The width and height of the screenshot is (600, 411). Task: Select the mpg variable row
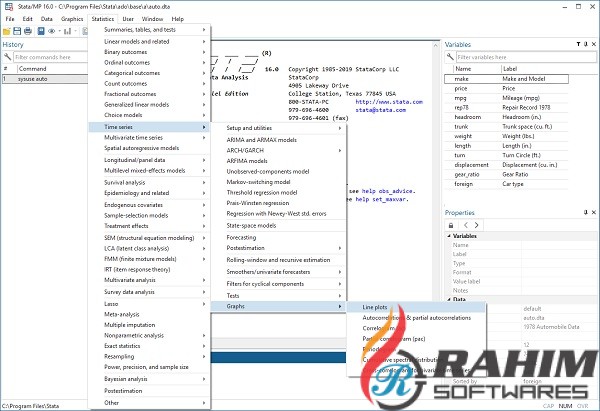point(506,98)
